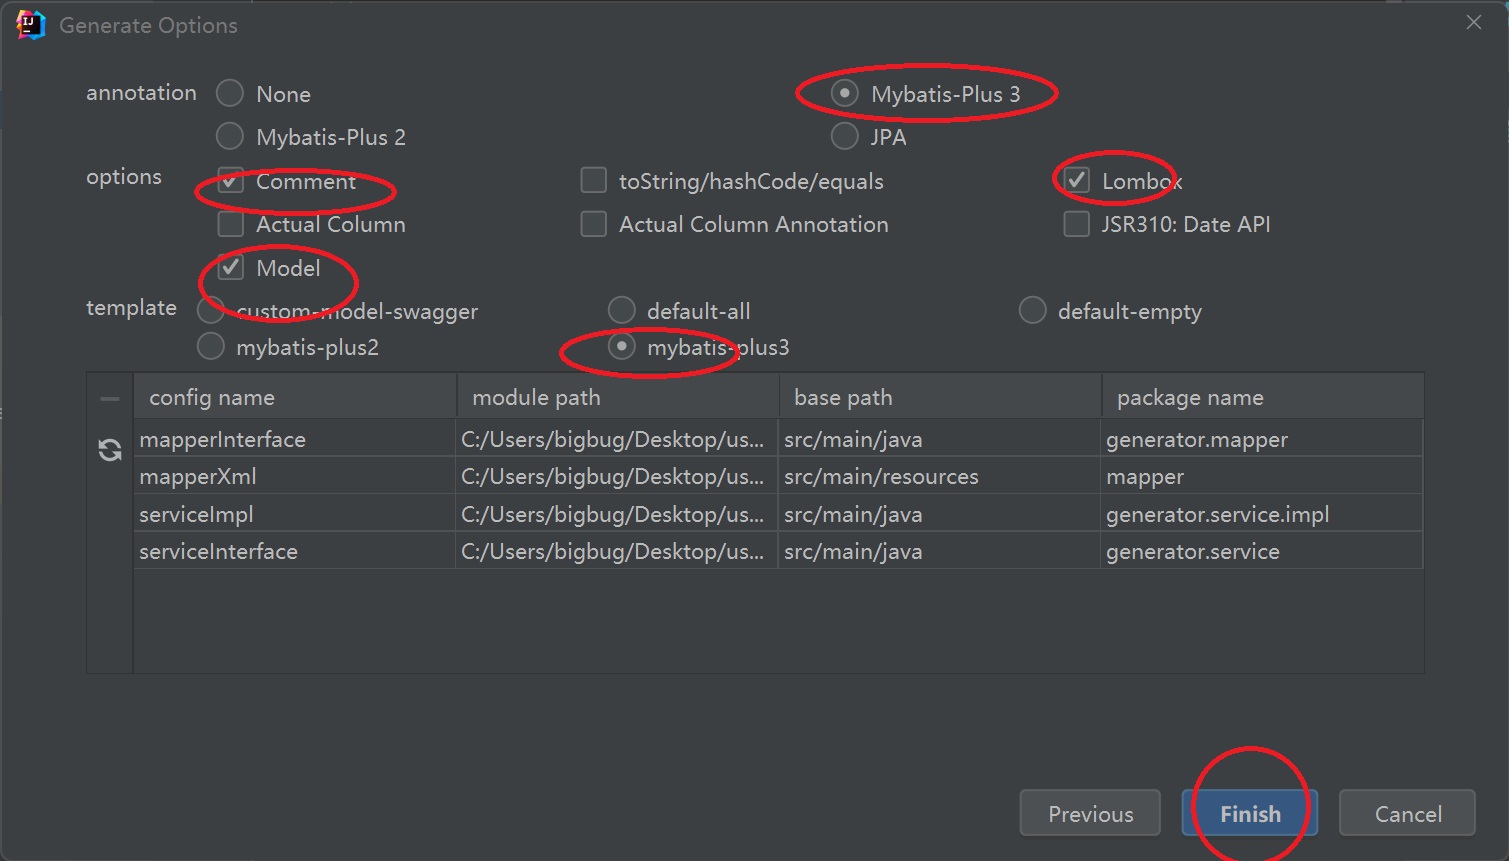Choose the JPA annotation radio button
The image size is (1509, 861).
tap(845, 136)
